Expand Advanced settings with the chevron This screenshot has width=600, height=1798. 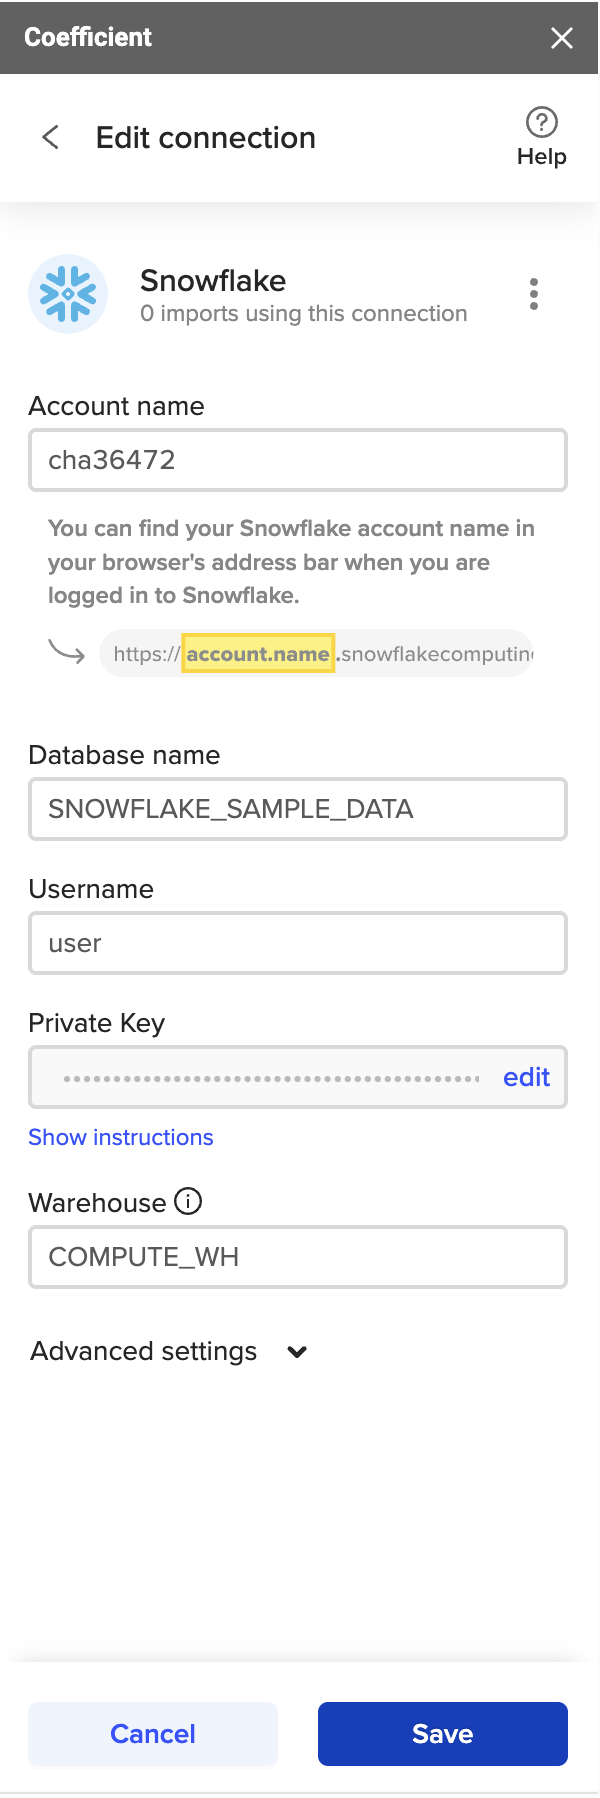click(x=297, y=1352)
